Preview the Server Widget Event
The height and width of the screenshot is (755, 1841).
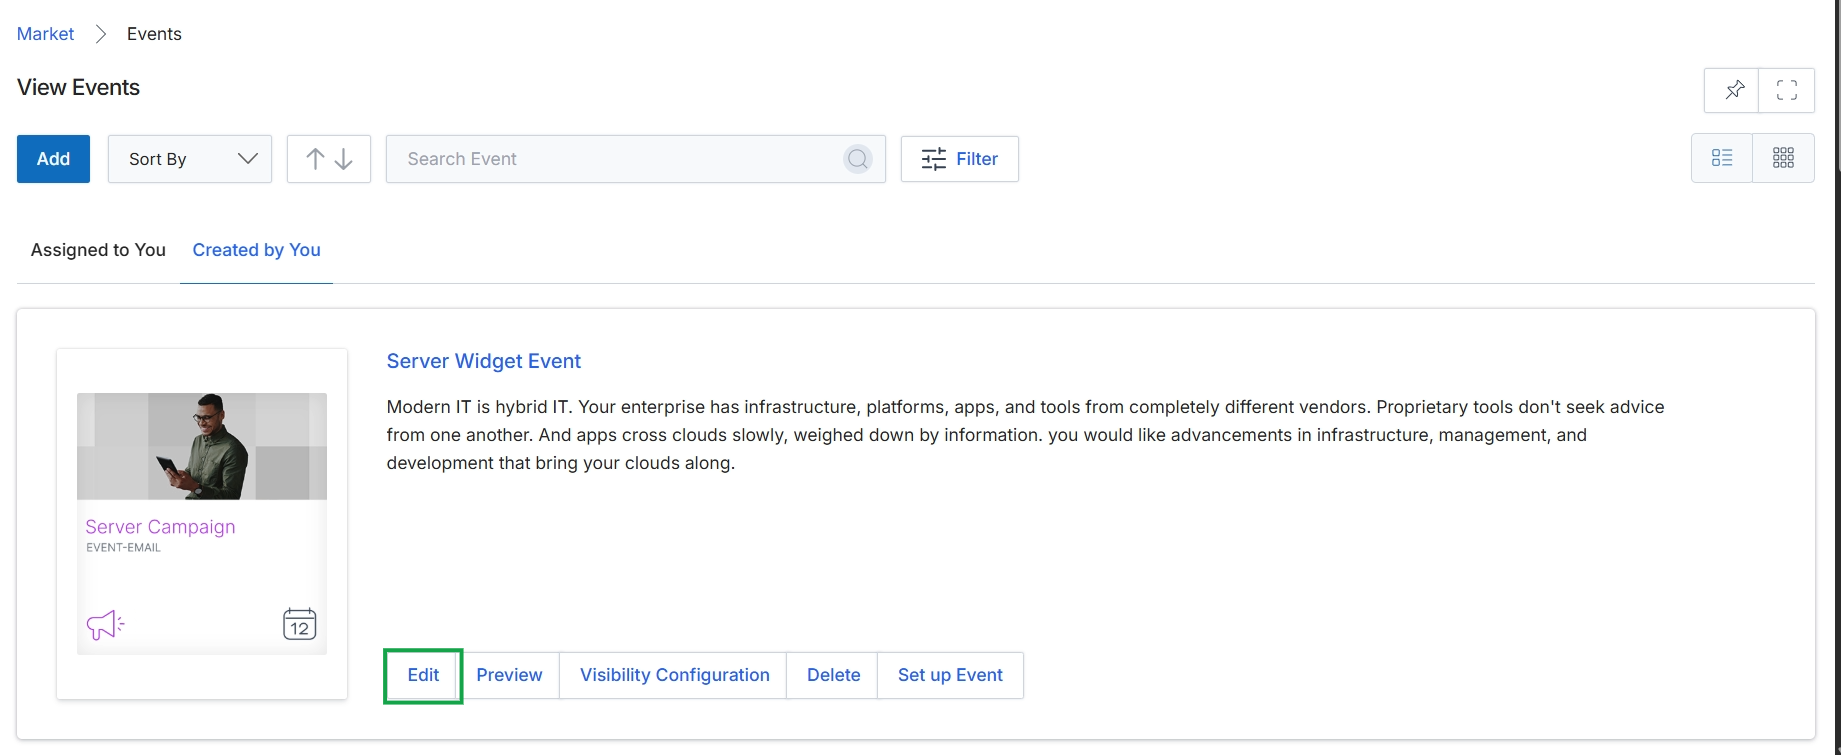tap(509, 675)
